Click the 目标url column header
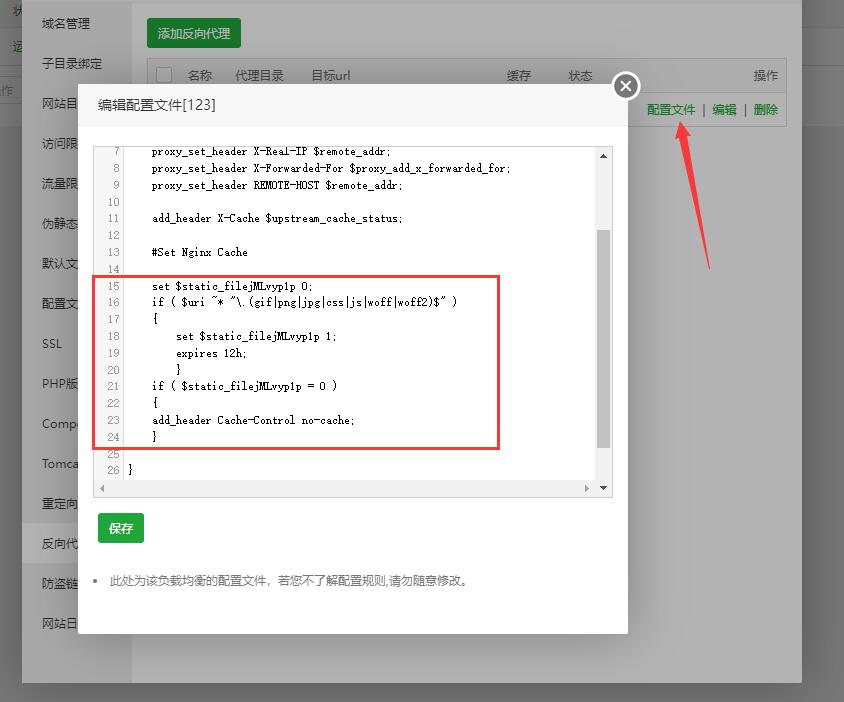The height and width of the screenshot is (702, 844). 330,75
